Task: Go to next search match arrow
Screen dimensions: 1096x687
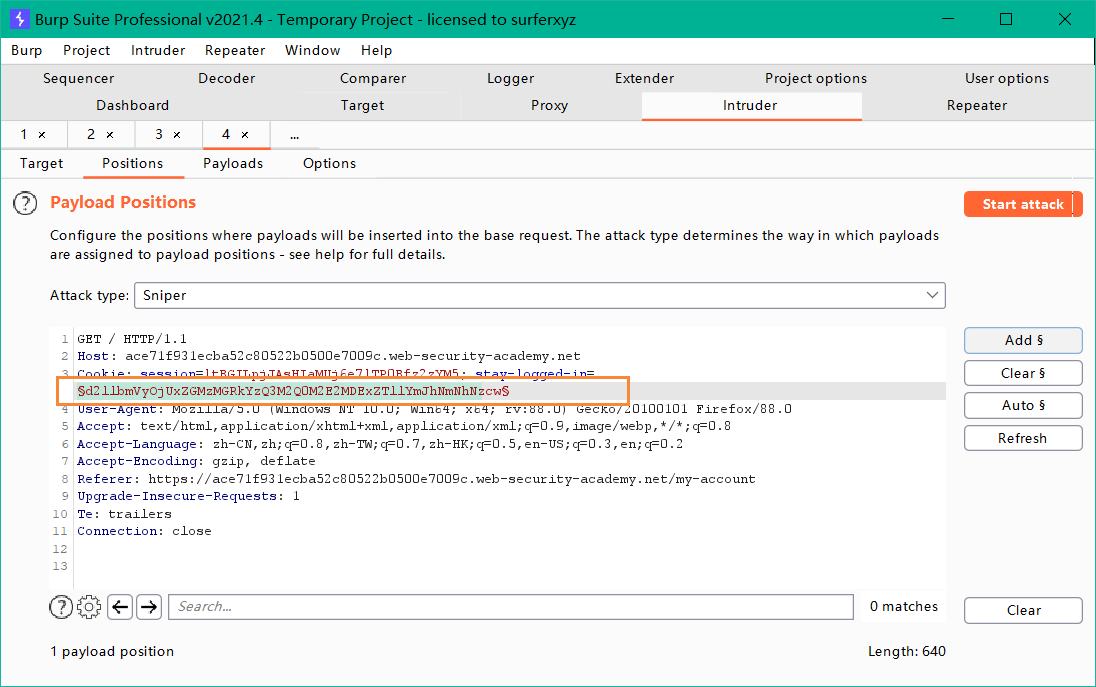Action: click(149, 607)
